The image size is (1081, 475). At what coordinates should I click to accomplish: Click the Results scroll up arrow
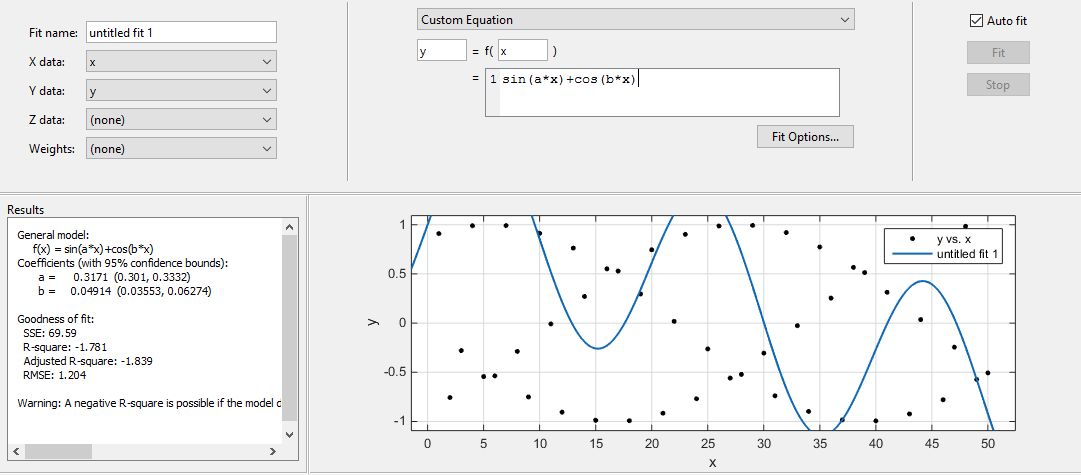[290, 227]
